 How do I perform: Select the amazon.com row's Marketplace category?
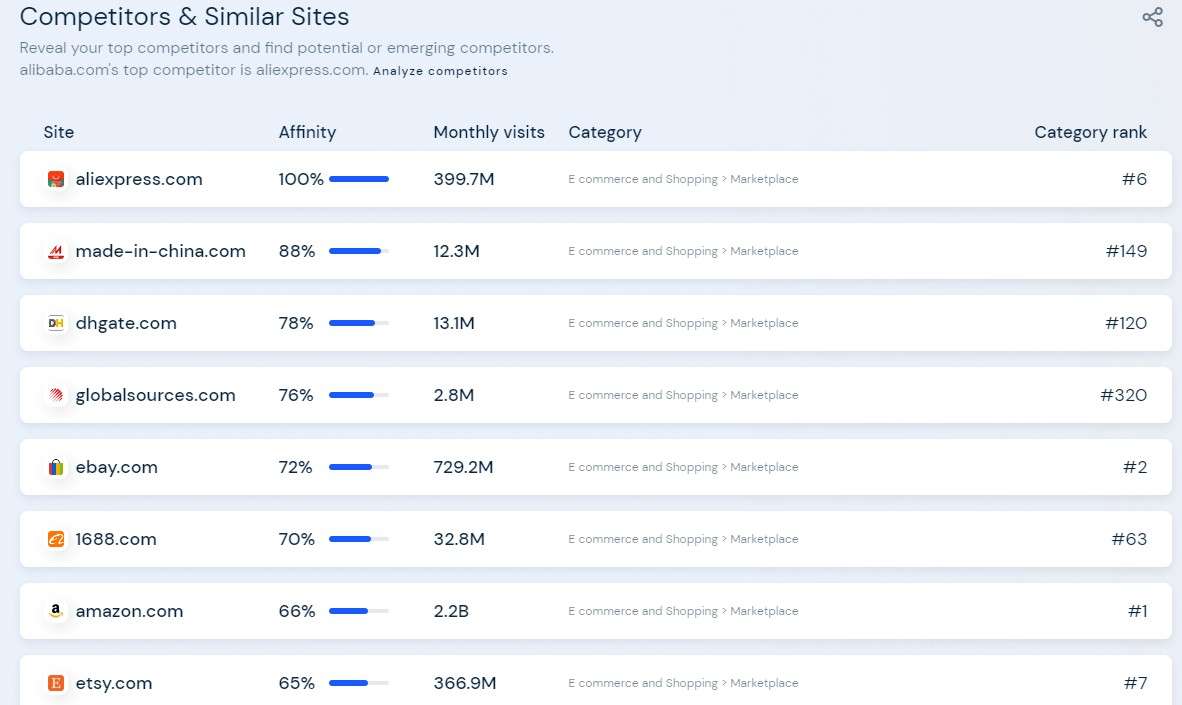764,611
